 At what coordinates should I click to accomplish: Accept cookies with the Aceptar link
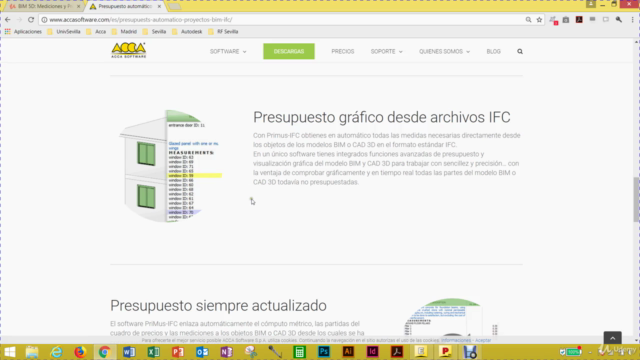tap(483, 340)
